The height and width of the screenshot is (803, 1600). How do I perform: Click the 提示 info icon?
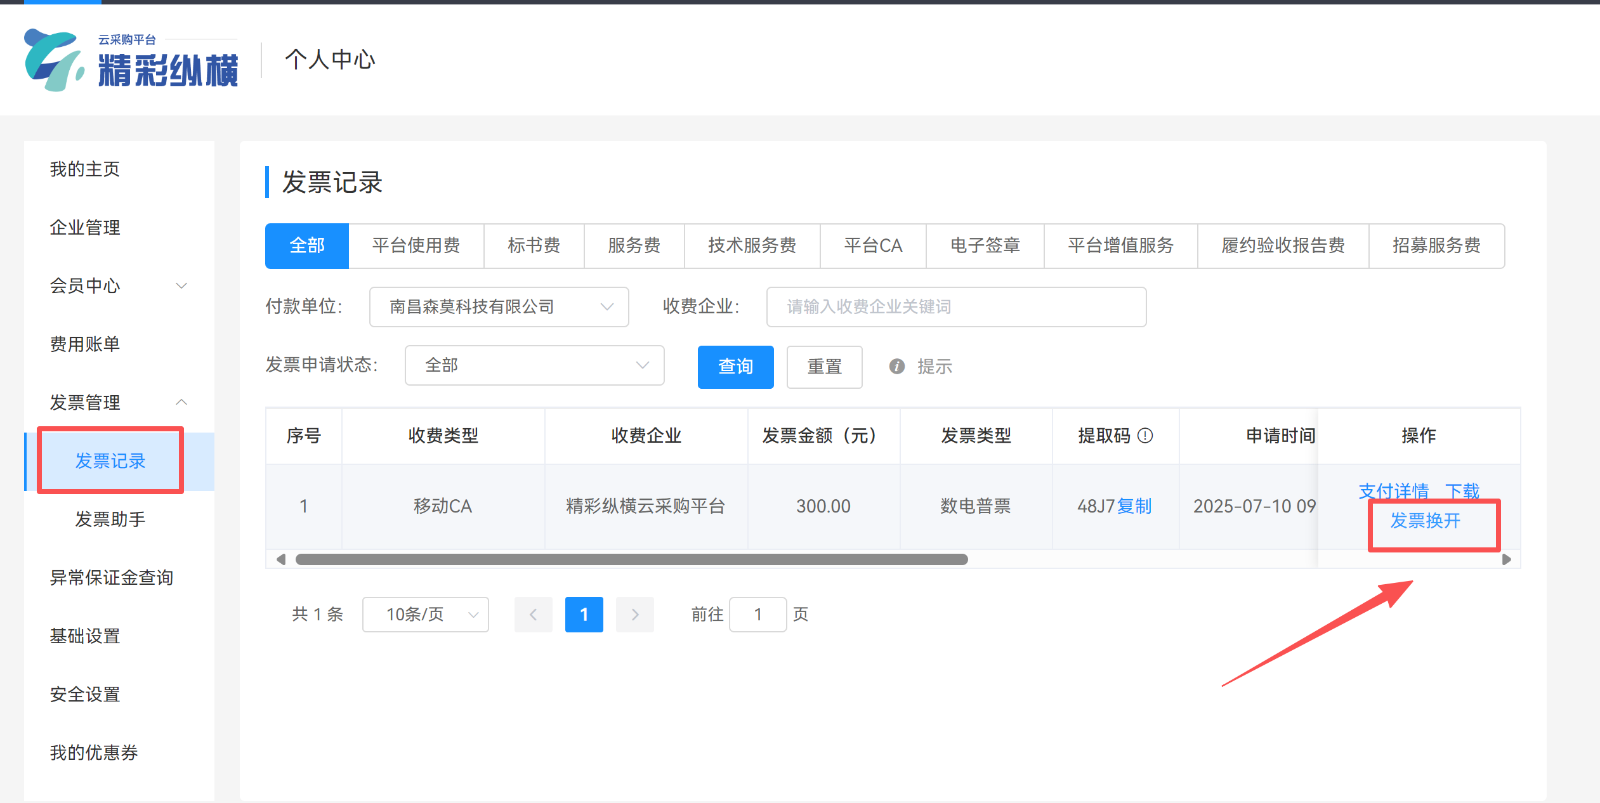point(897,367)
